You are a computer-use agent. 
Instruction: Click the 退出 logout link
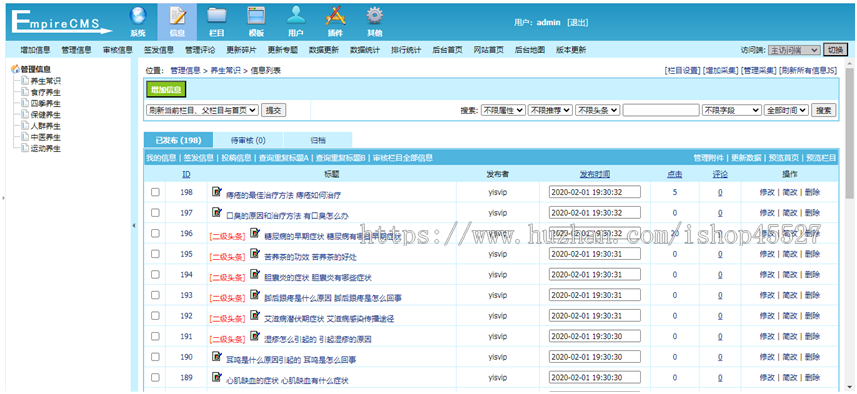(578, 22)
